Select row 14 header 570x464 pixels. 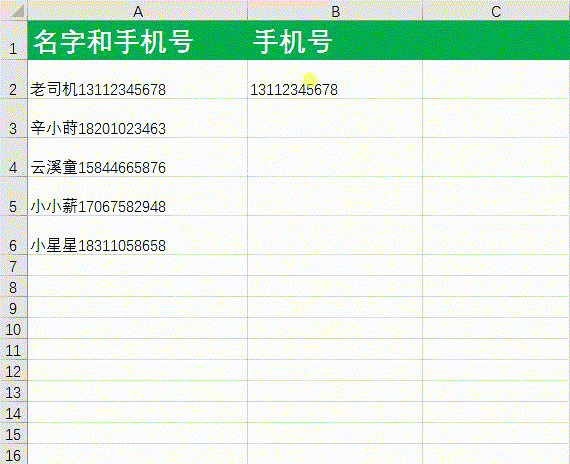14,412
